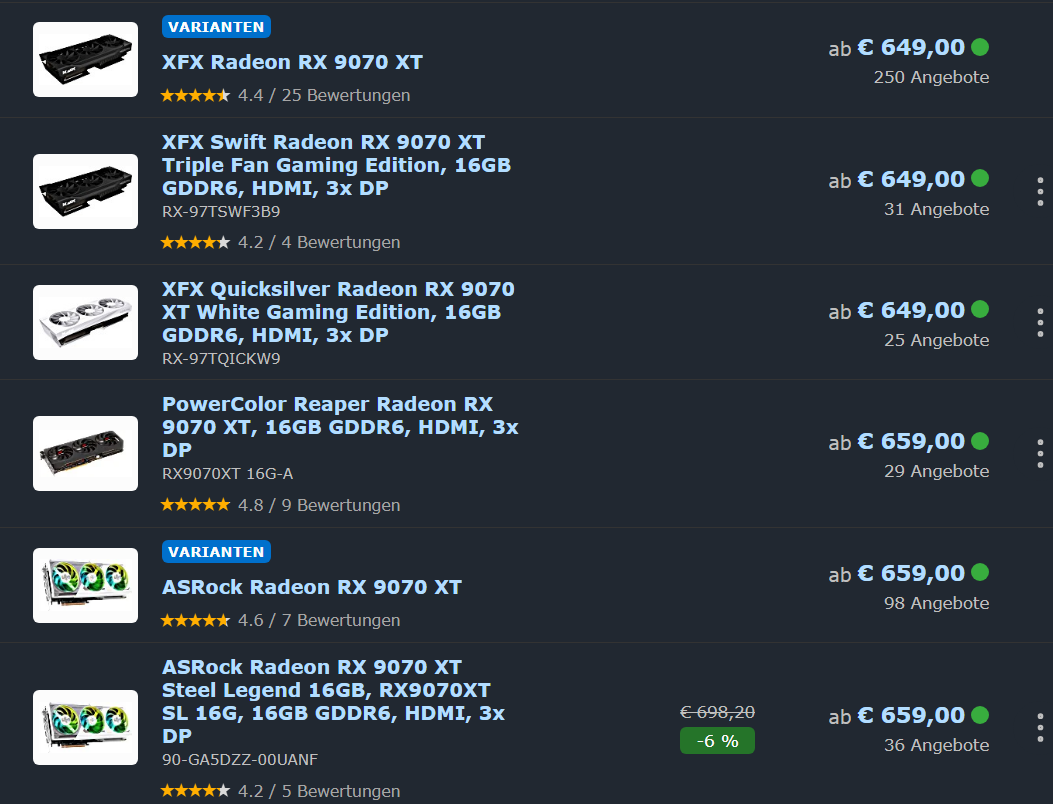The width and height of the screenshot is (1053, 804).
Task: Click model number RX-97TSWF3B9
Action: [221, 212]
